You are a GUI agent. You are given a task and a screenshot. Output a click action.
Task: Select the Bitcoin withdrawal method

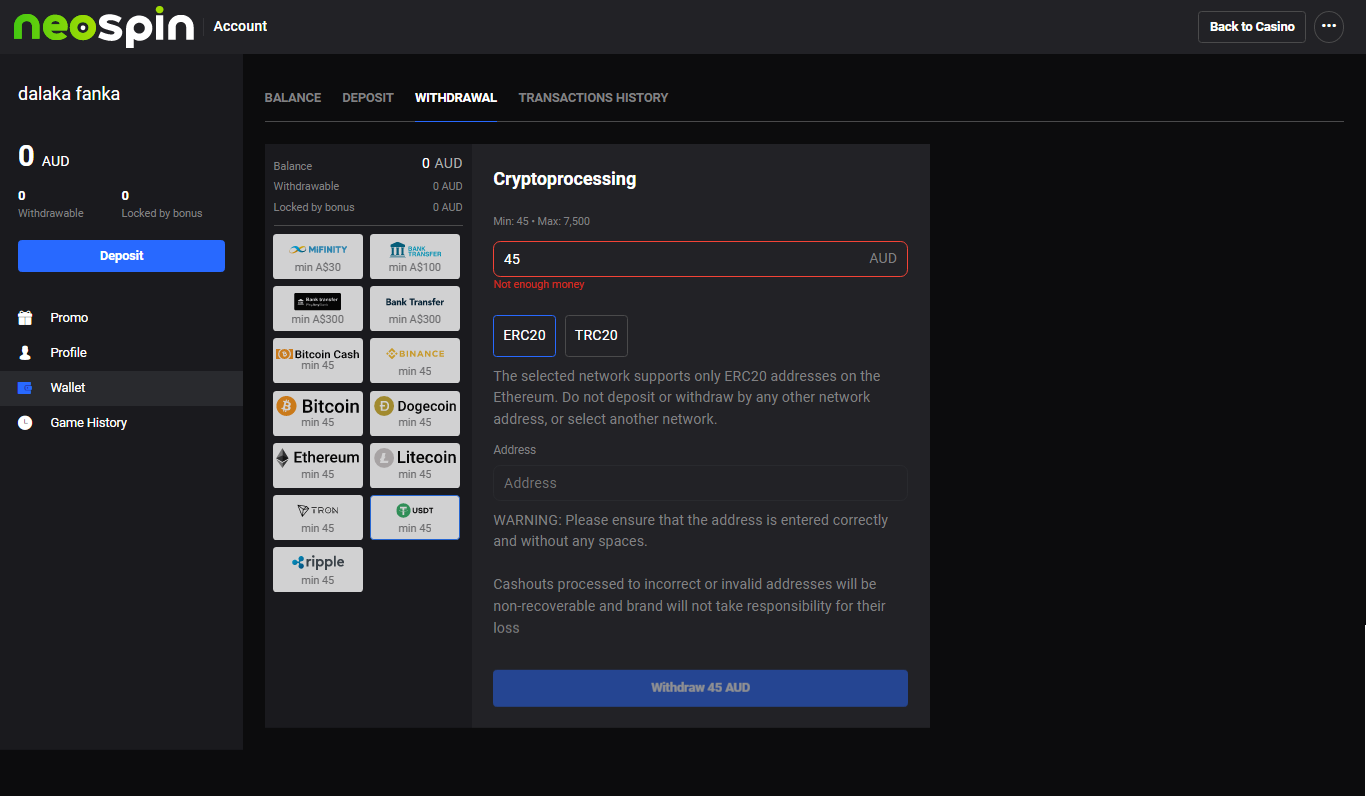pyautogui.click(x=317, y=413)
